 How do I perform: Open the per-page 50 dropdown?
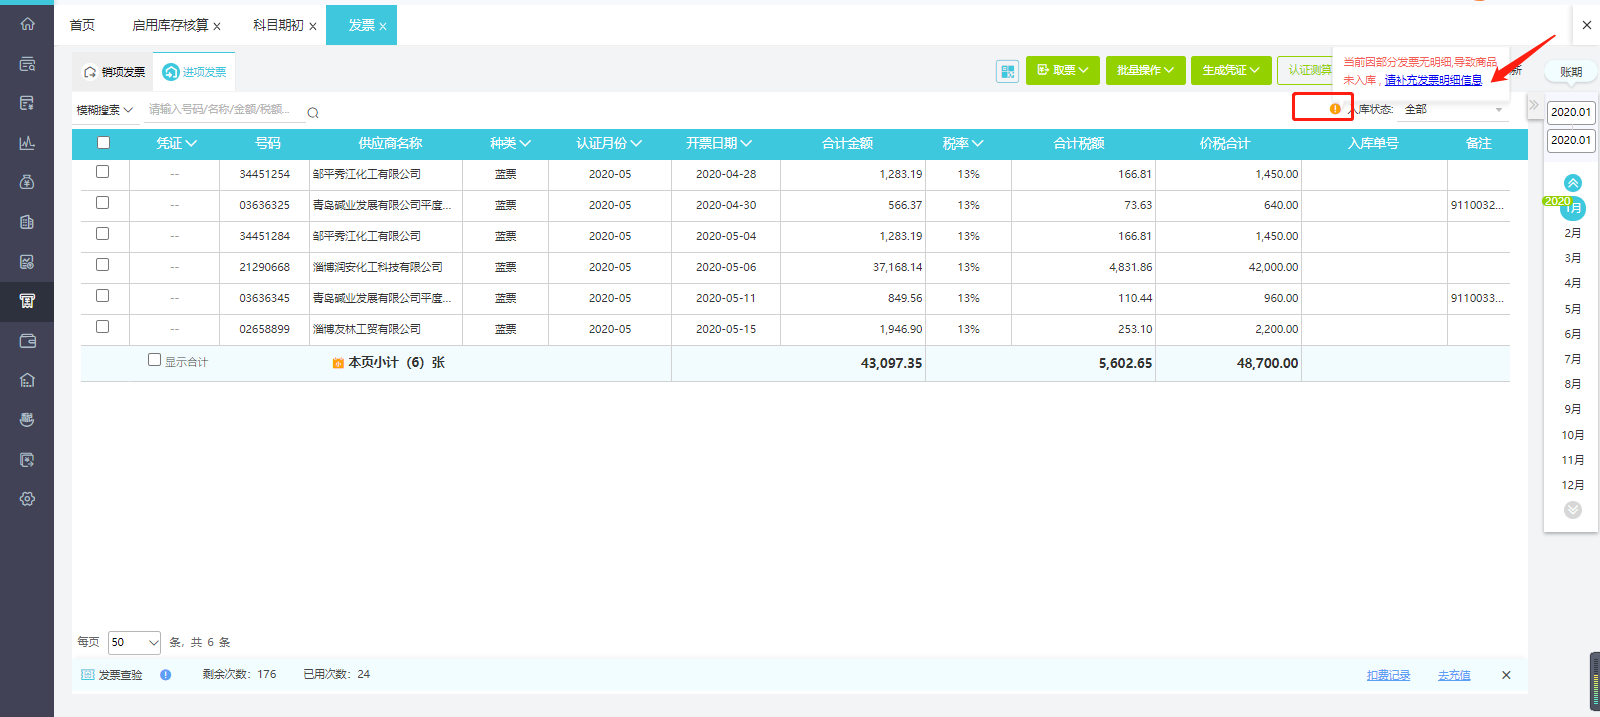pyautogui.click(x=135, y=642)
